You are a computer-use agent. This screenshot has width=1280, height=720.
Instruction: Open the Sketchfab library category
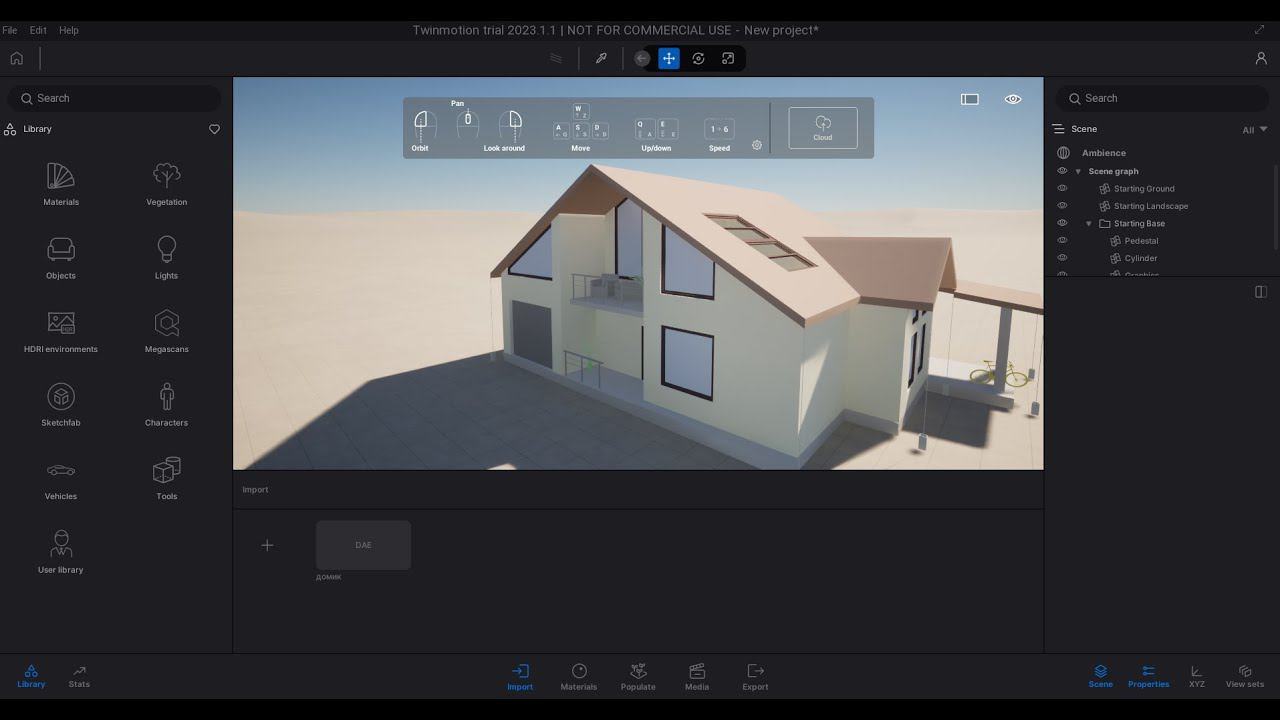coord(61,405)
